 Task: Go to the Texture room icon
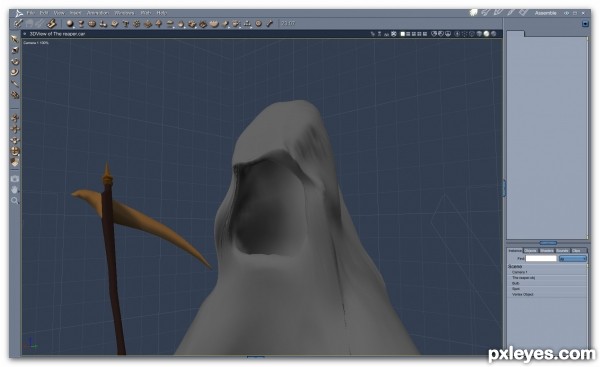pyautogui.click(x=510, y=13)
